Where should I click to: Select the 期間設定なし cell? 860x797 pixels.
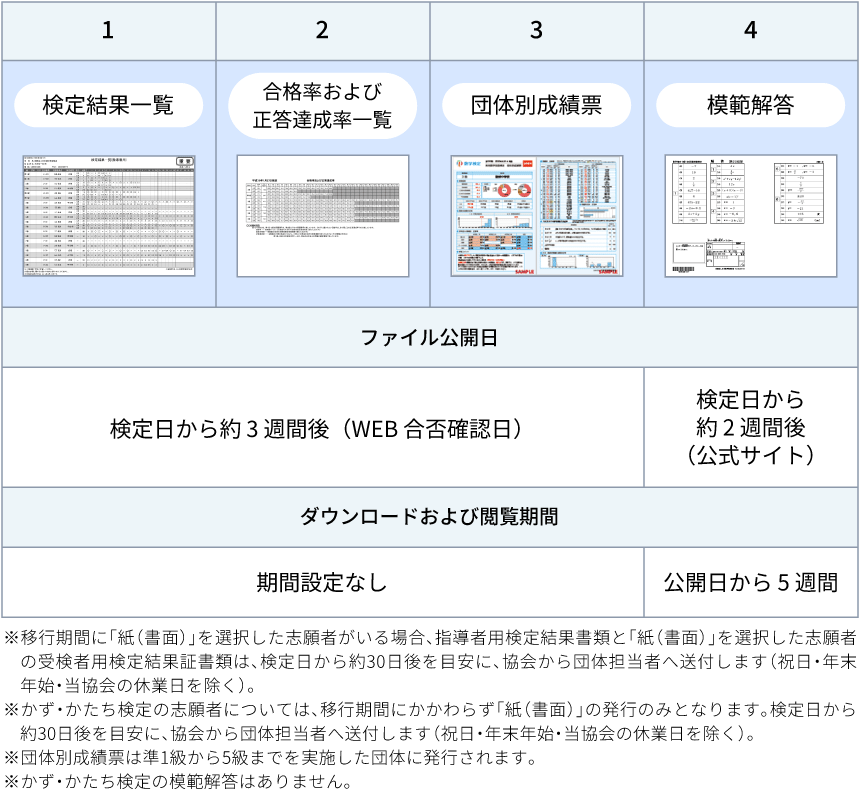pos(322,581)
